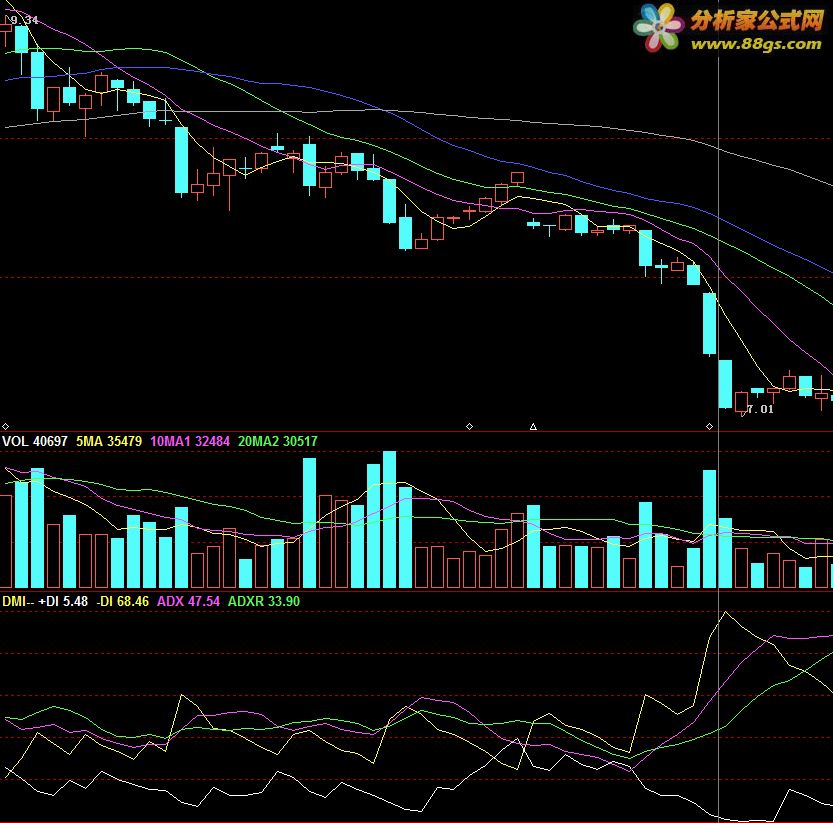Click the -DI 68.46 value
Viewport: 833px width, 823px height.
tap(122, 601)
